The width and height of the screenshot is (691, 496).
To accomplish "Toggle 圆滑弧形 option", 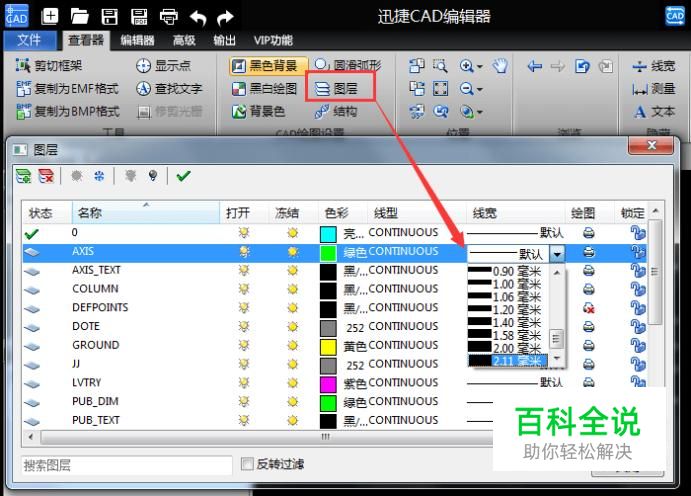I will [347, 65].
